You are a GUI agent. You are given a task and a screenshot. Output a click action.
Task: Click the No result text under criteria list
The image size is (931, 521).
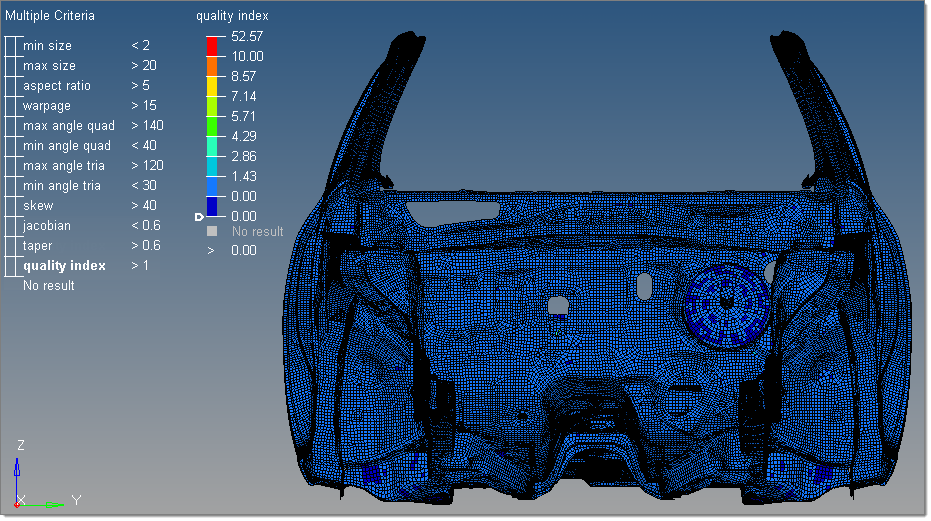click(49, 286)
